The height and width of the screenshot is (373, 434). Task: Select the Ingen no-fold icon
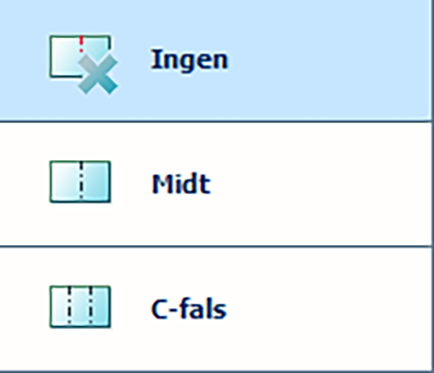83,65
